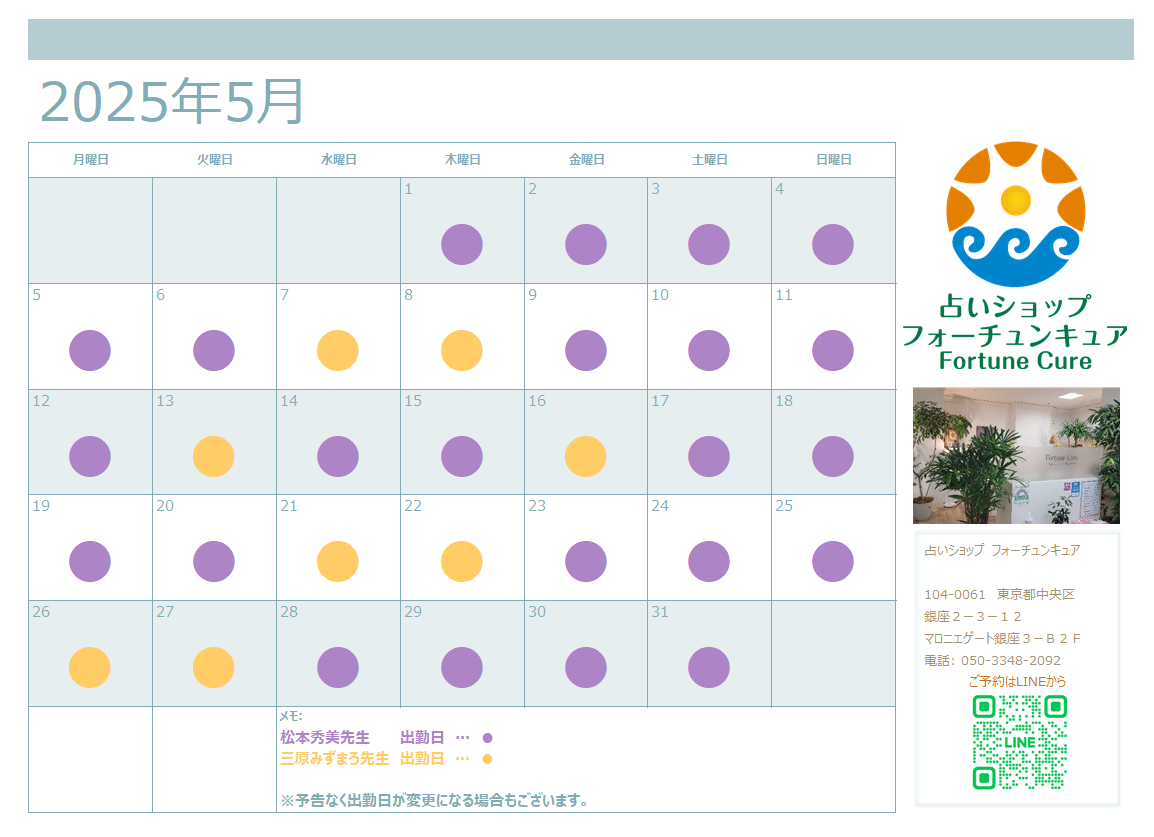The image size is (1154, 837).
Task: Click the purple dot on May 18
Action: (833, 456)
